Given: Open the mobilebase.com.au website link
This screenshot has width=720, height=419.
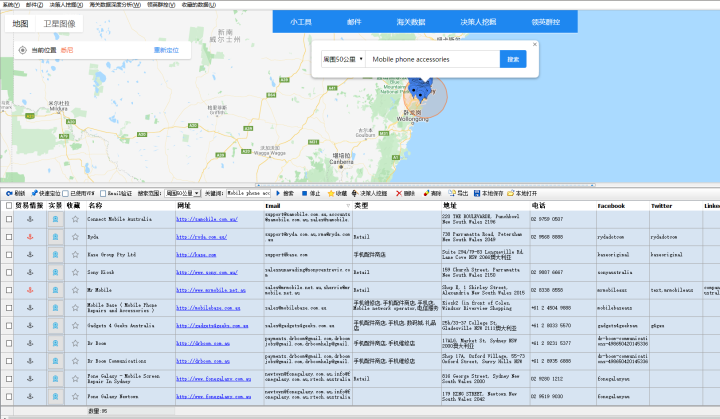Looking at the screenshot, I should point(208,308).
